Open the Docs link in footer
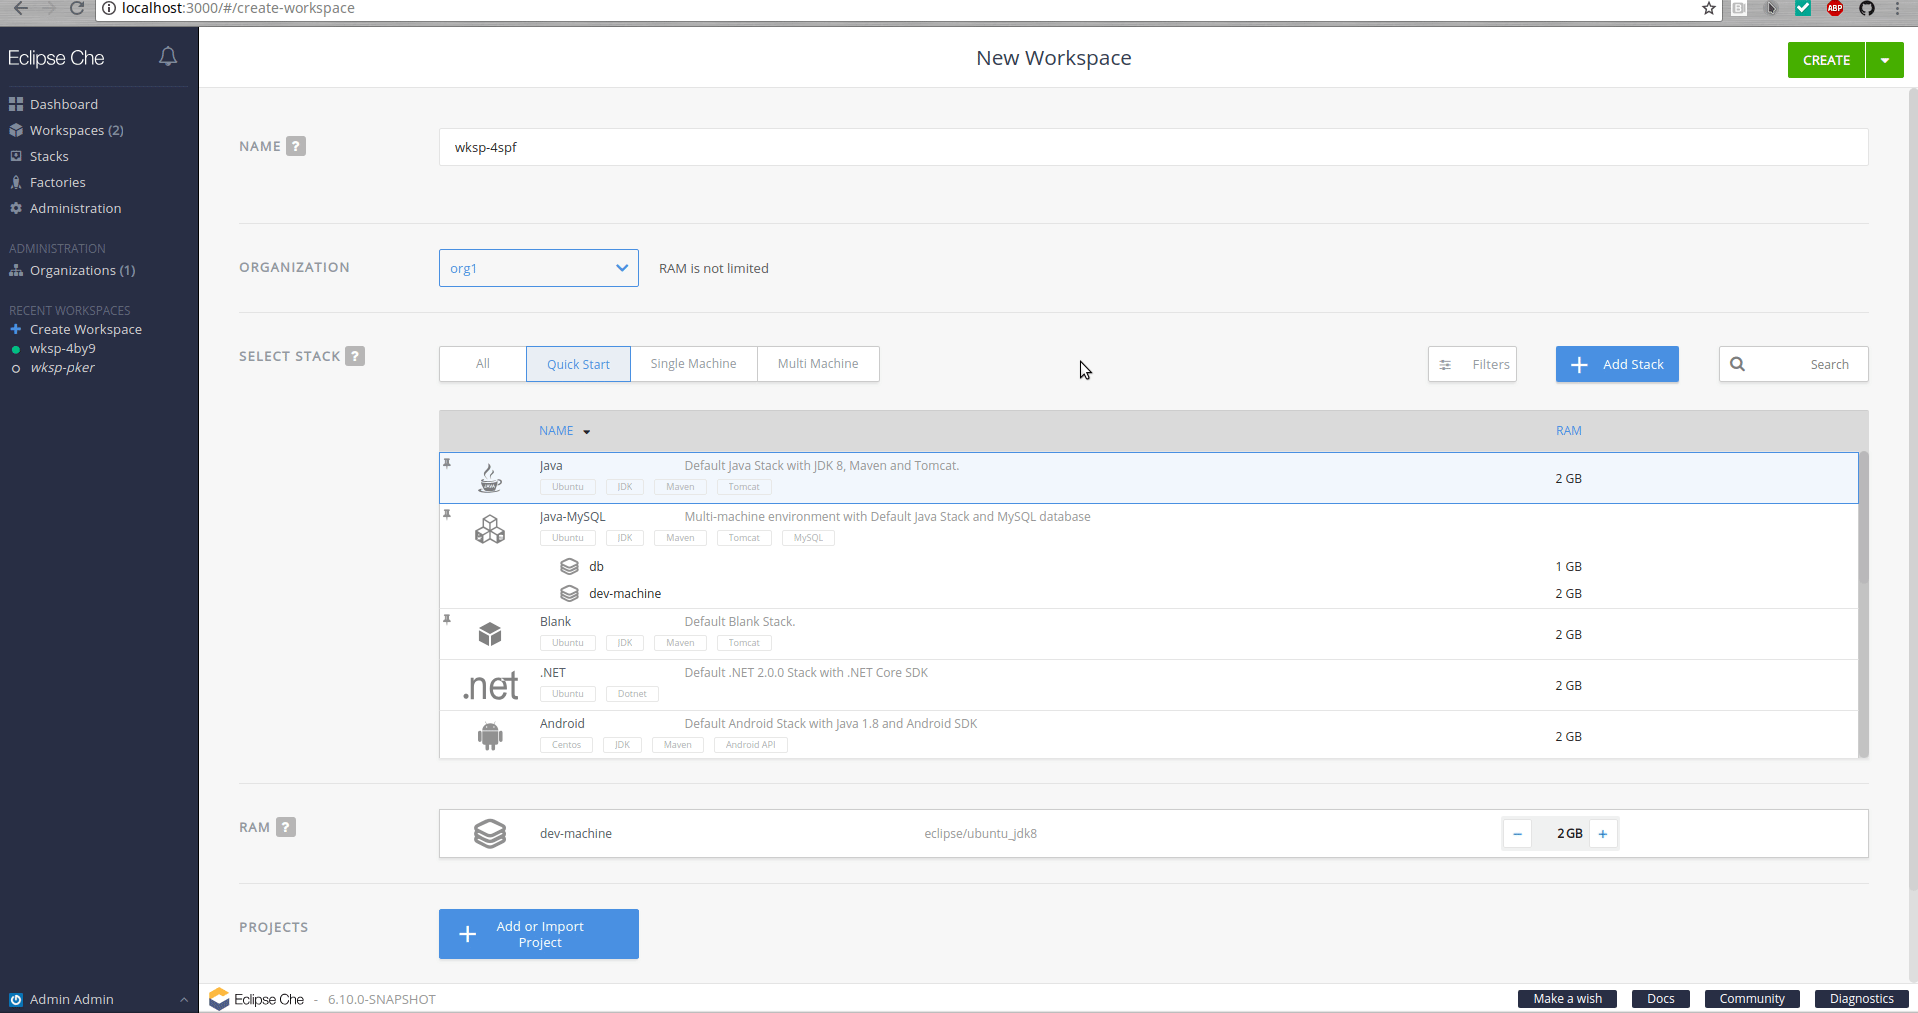The height and width of the screenshot is (1013, 1918). pos(1661,999)
